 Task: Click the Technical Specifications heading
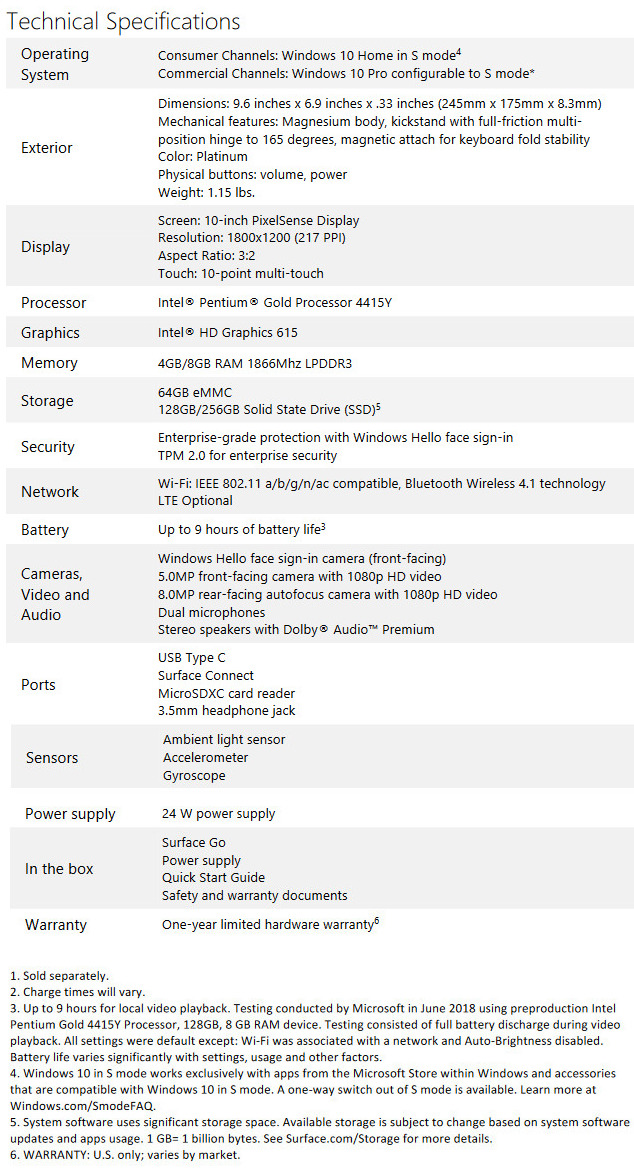[x=124, y=20]
